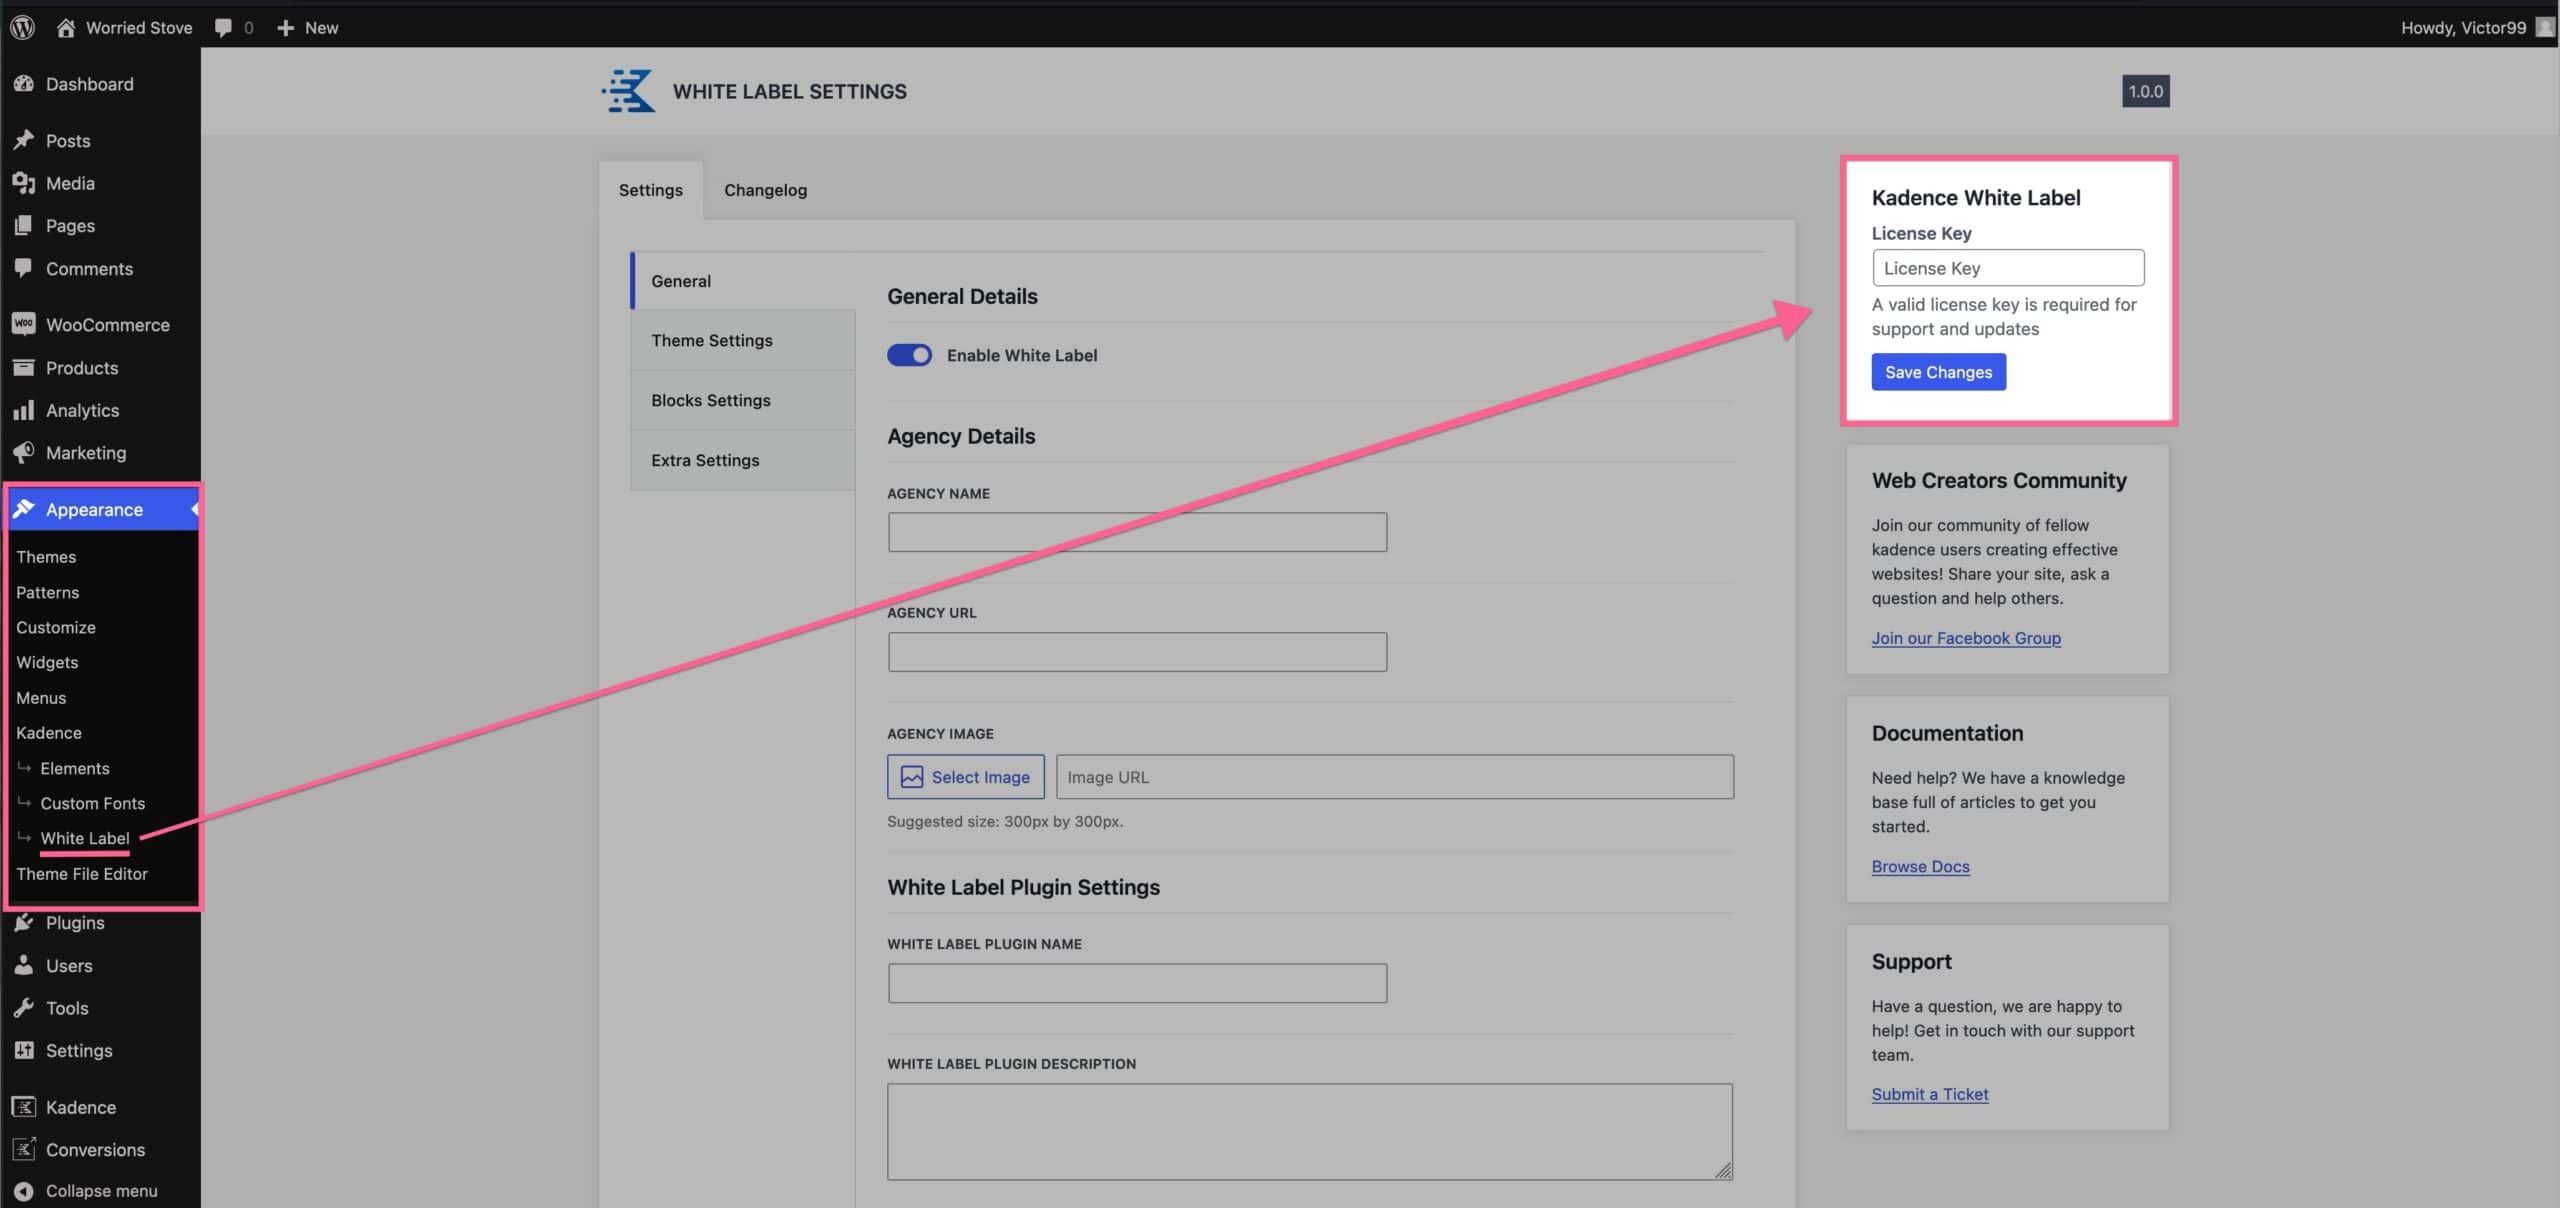Click the Select Image button

(965, 777)
